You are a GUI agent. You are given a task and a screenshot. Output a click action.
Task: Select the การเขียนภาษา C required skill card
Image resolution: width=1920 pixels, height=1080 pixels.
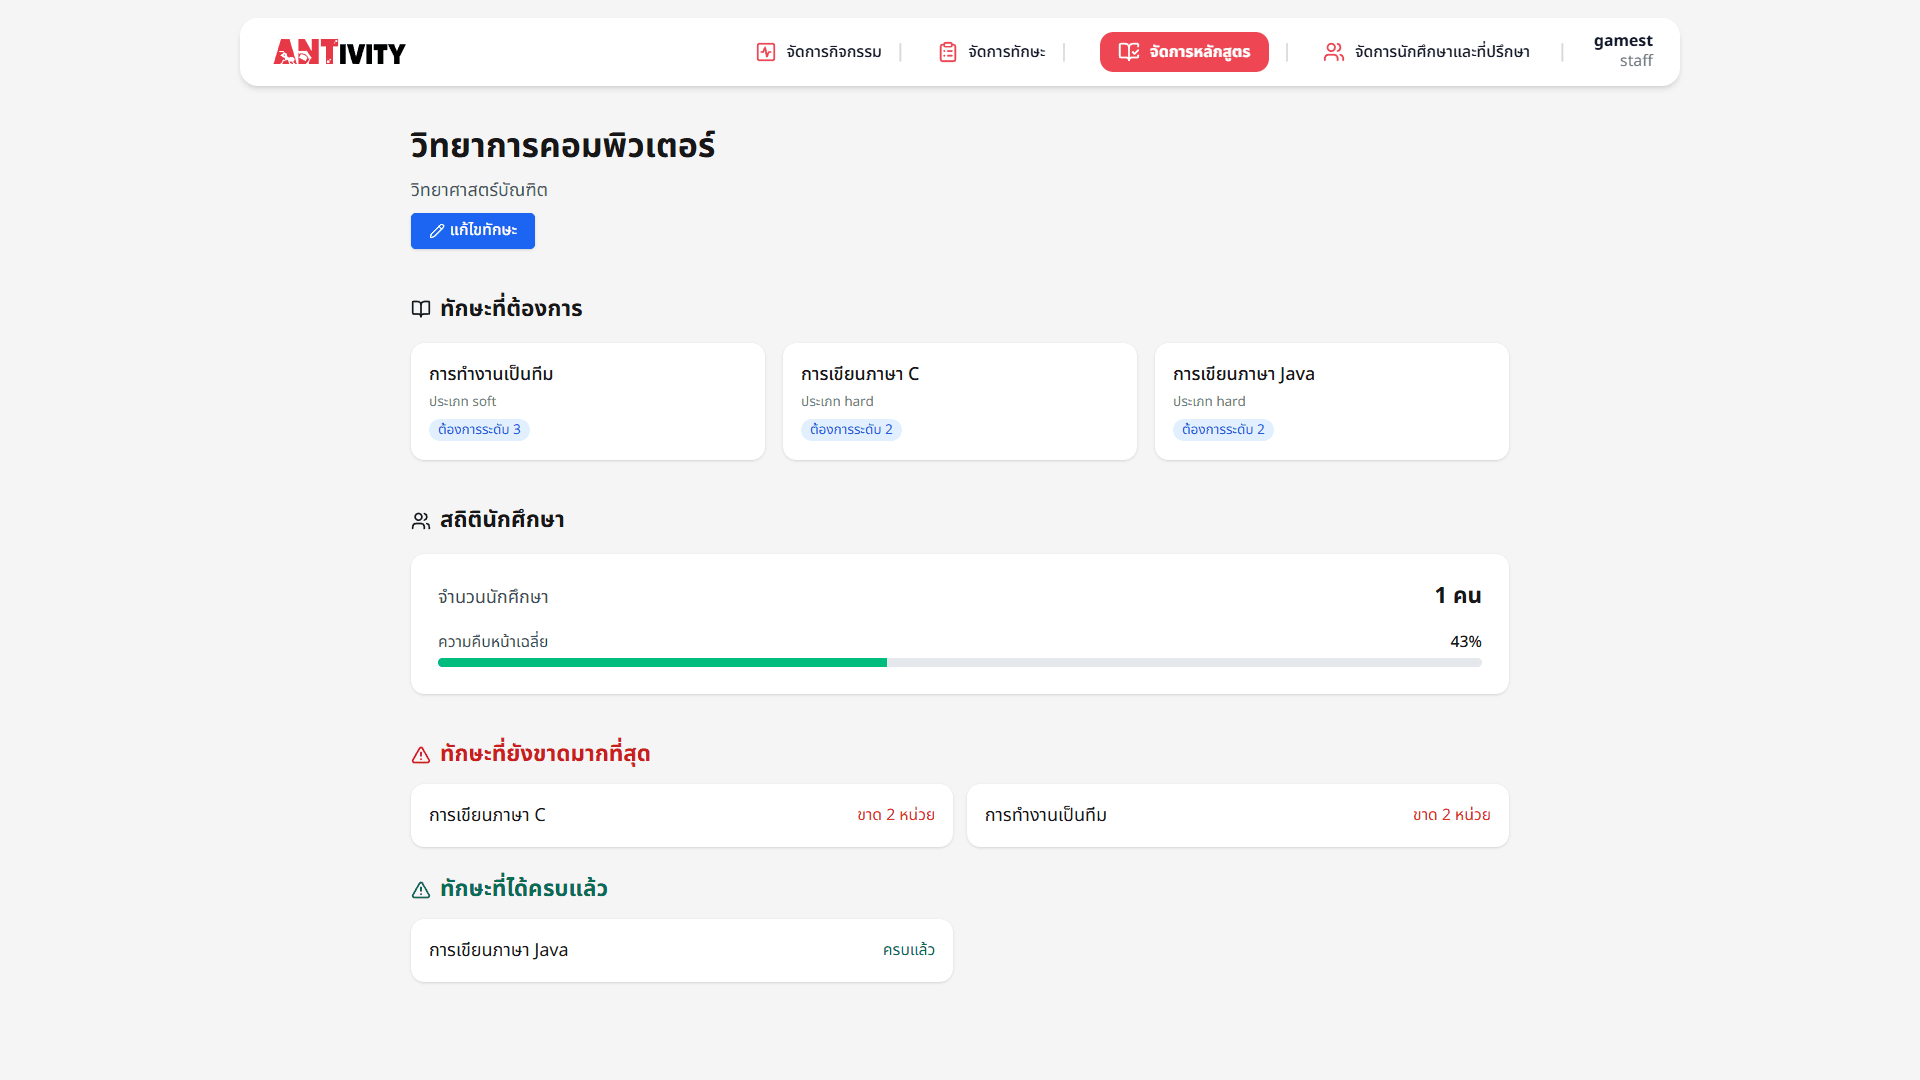click(x=959, y=401)
